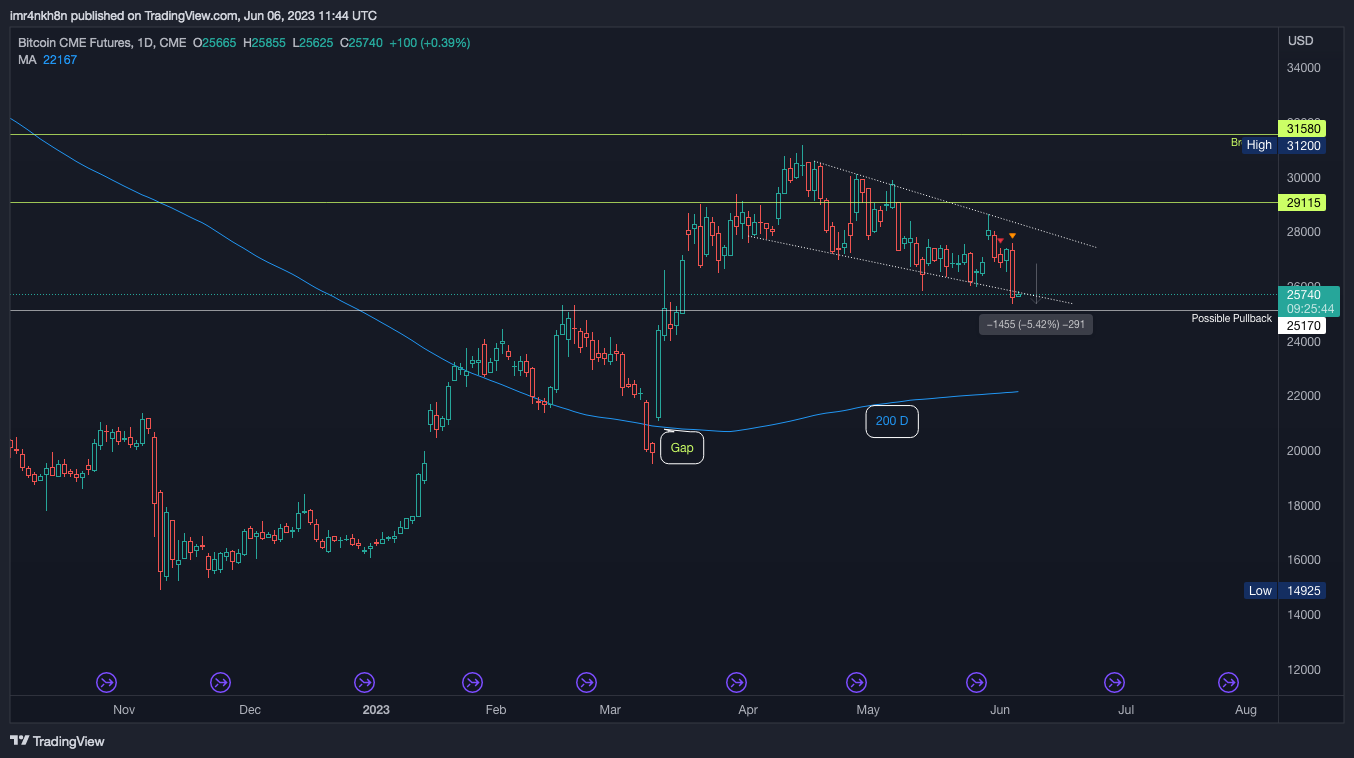Click the orange triangle marker above June candle

point(1013,236)
